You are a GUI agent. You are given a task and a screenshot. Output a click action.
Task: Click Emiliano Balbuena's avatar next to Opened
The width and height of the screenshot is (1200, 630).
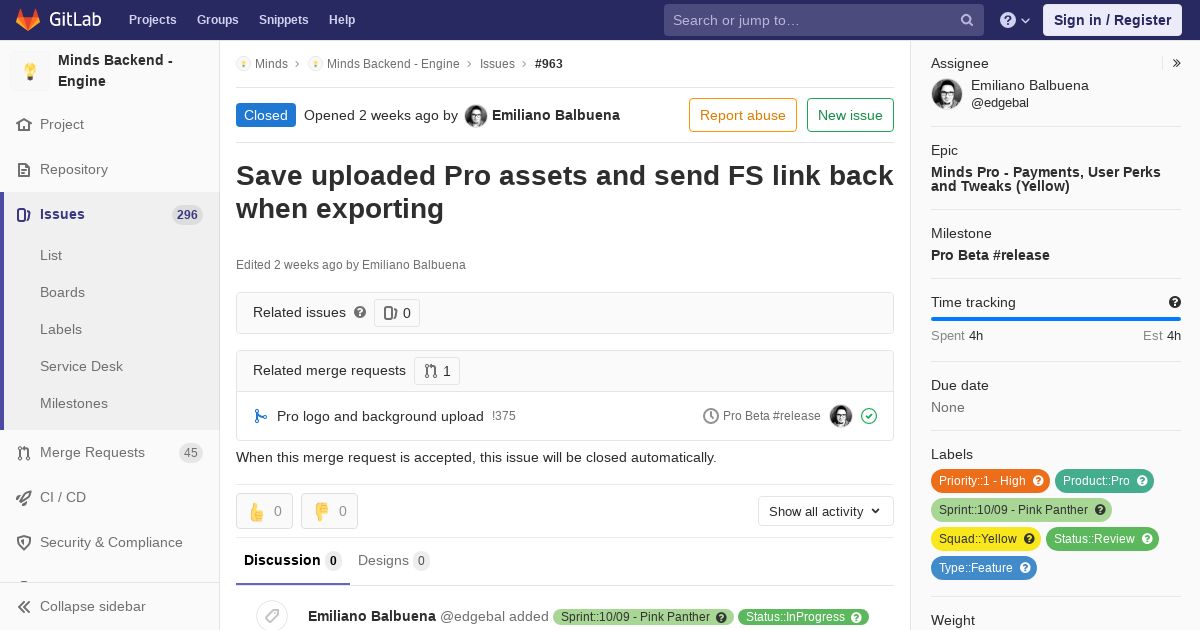coord(476,116)
